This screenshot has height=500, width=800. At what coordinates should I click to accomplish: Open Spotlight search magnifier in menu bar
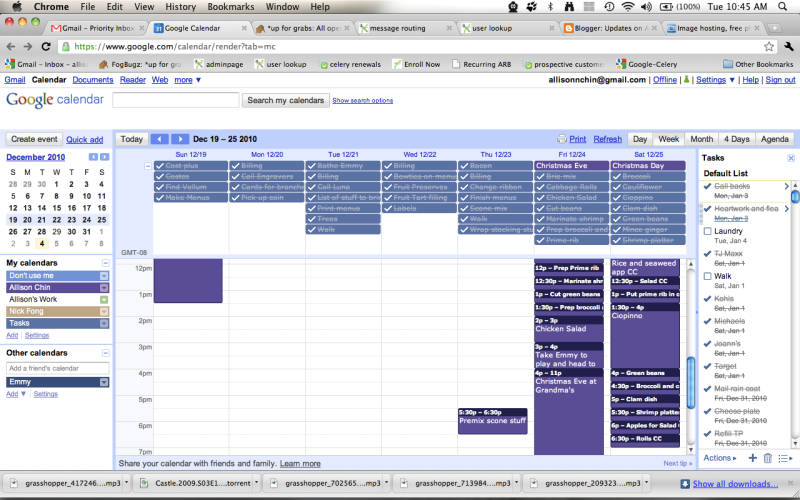[x=782, y=7]
